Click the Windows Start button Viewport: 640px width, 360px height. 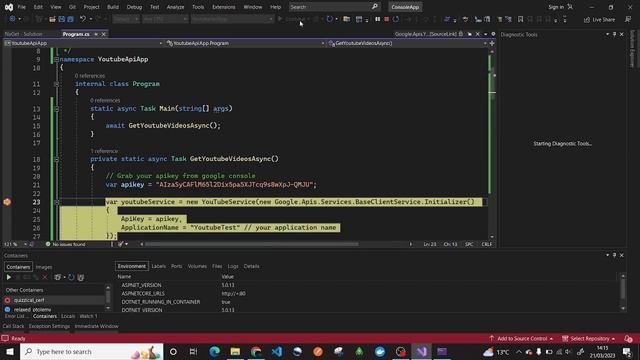click(x=9, y=351)
